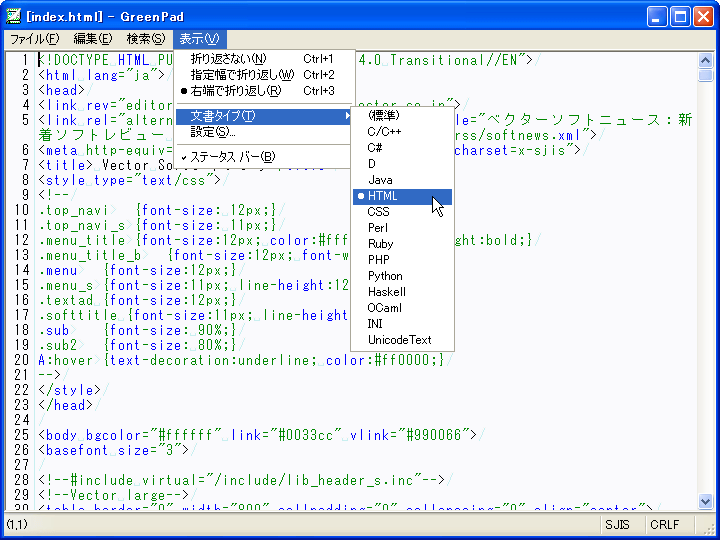Select HTML document type
Screen dimensions: 720x540
point(402,196)
